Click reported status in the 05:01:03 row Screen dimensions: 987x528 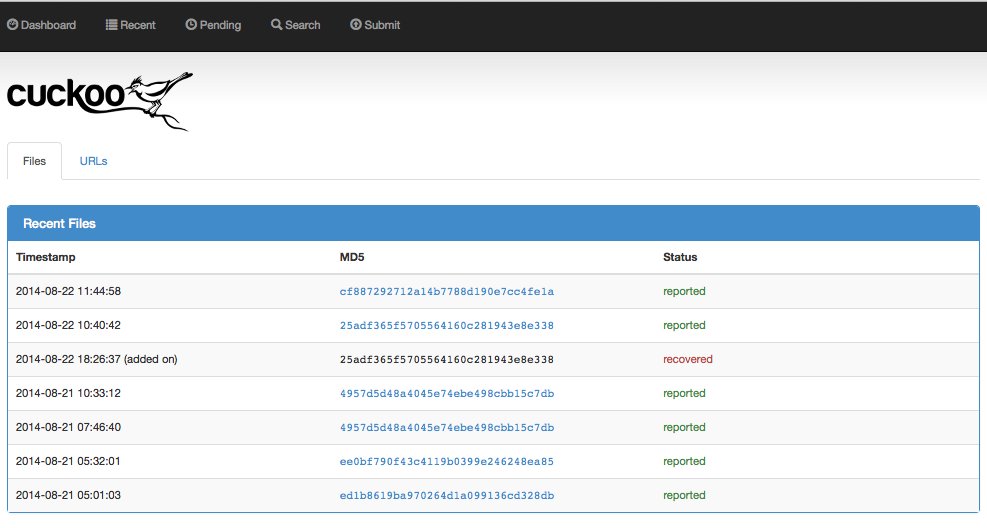point(684,495)
